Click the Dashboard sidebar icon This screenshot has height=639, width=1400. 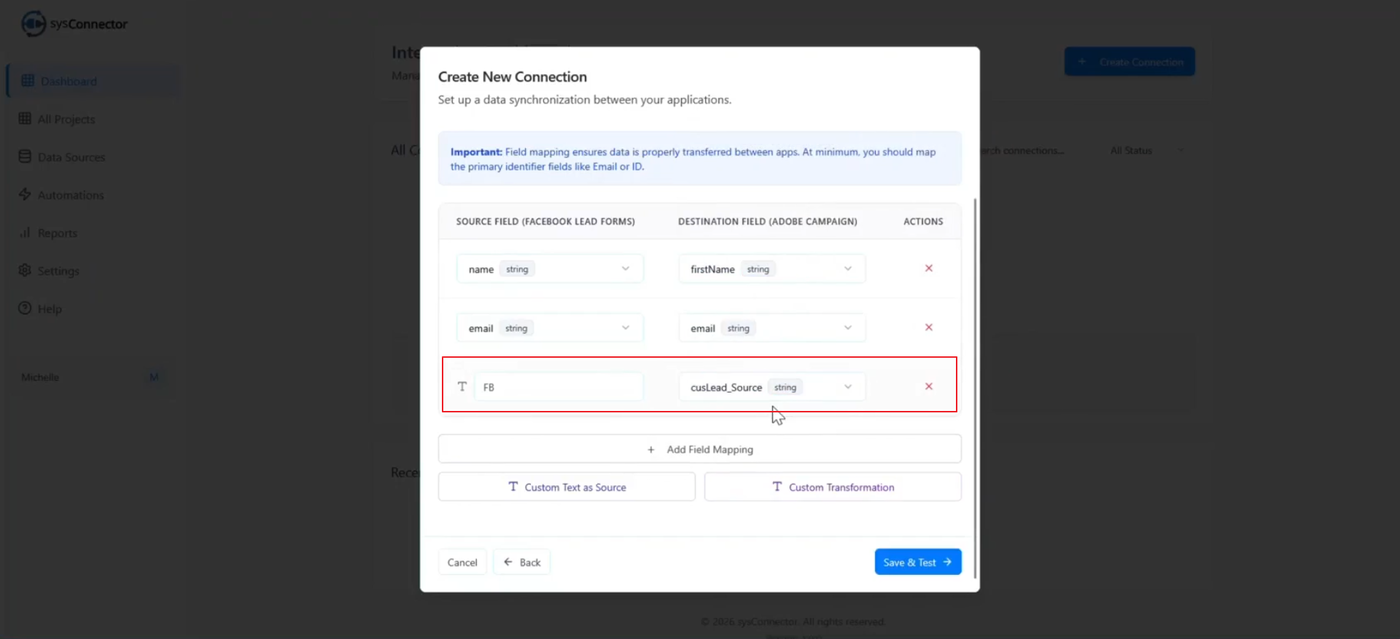pyautogui.click(x=27, y=81)
